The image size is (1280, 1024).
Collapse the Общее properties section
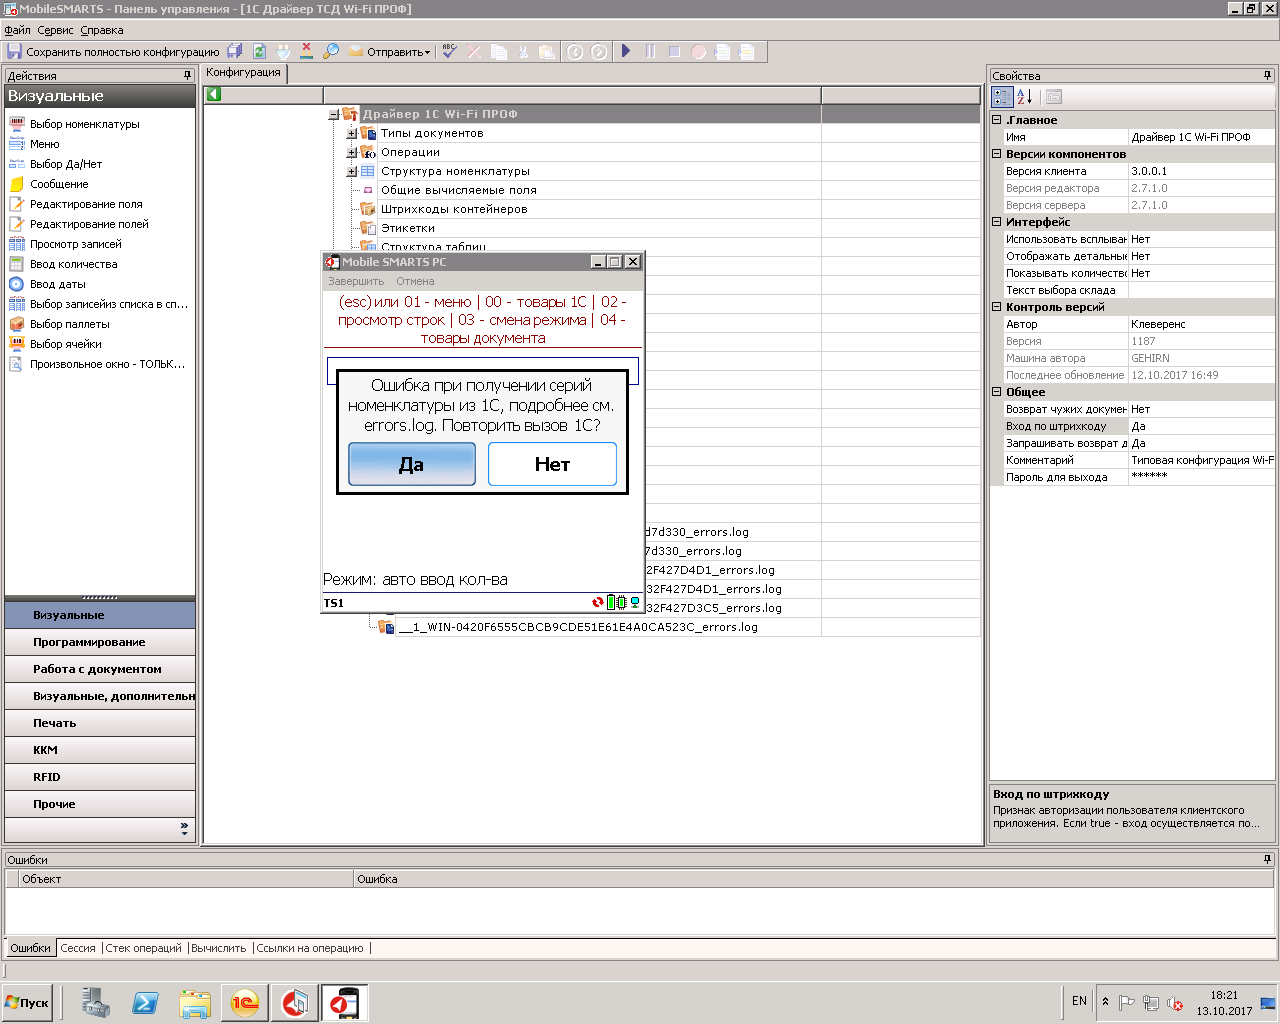(x=997, y=392)
